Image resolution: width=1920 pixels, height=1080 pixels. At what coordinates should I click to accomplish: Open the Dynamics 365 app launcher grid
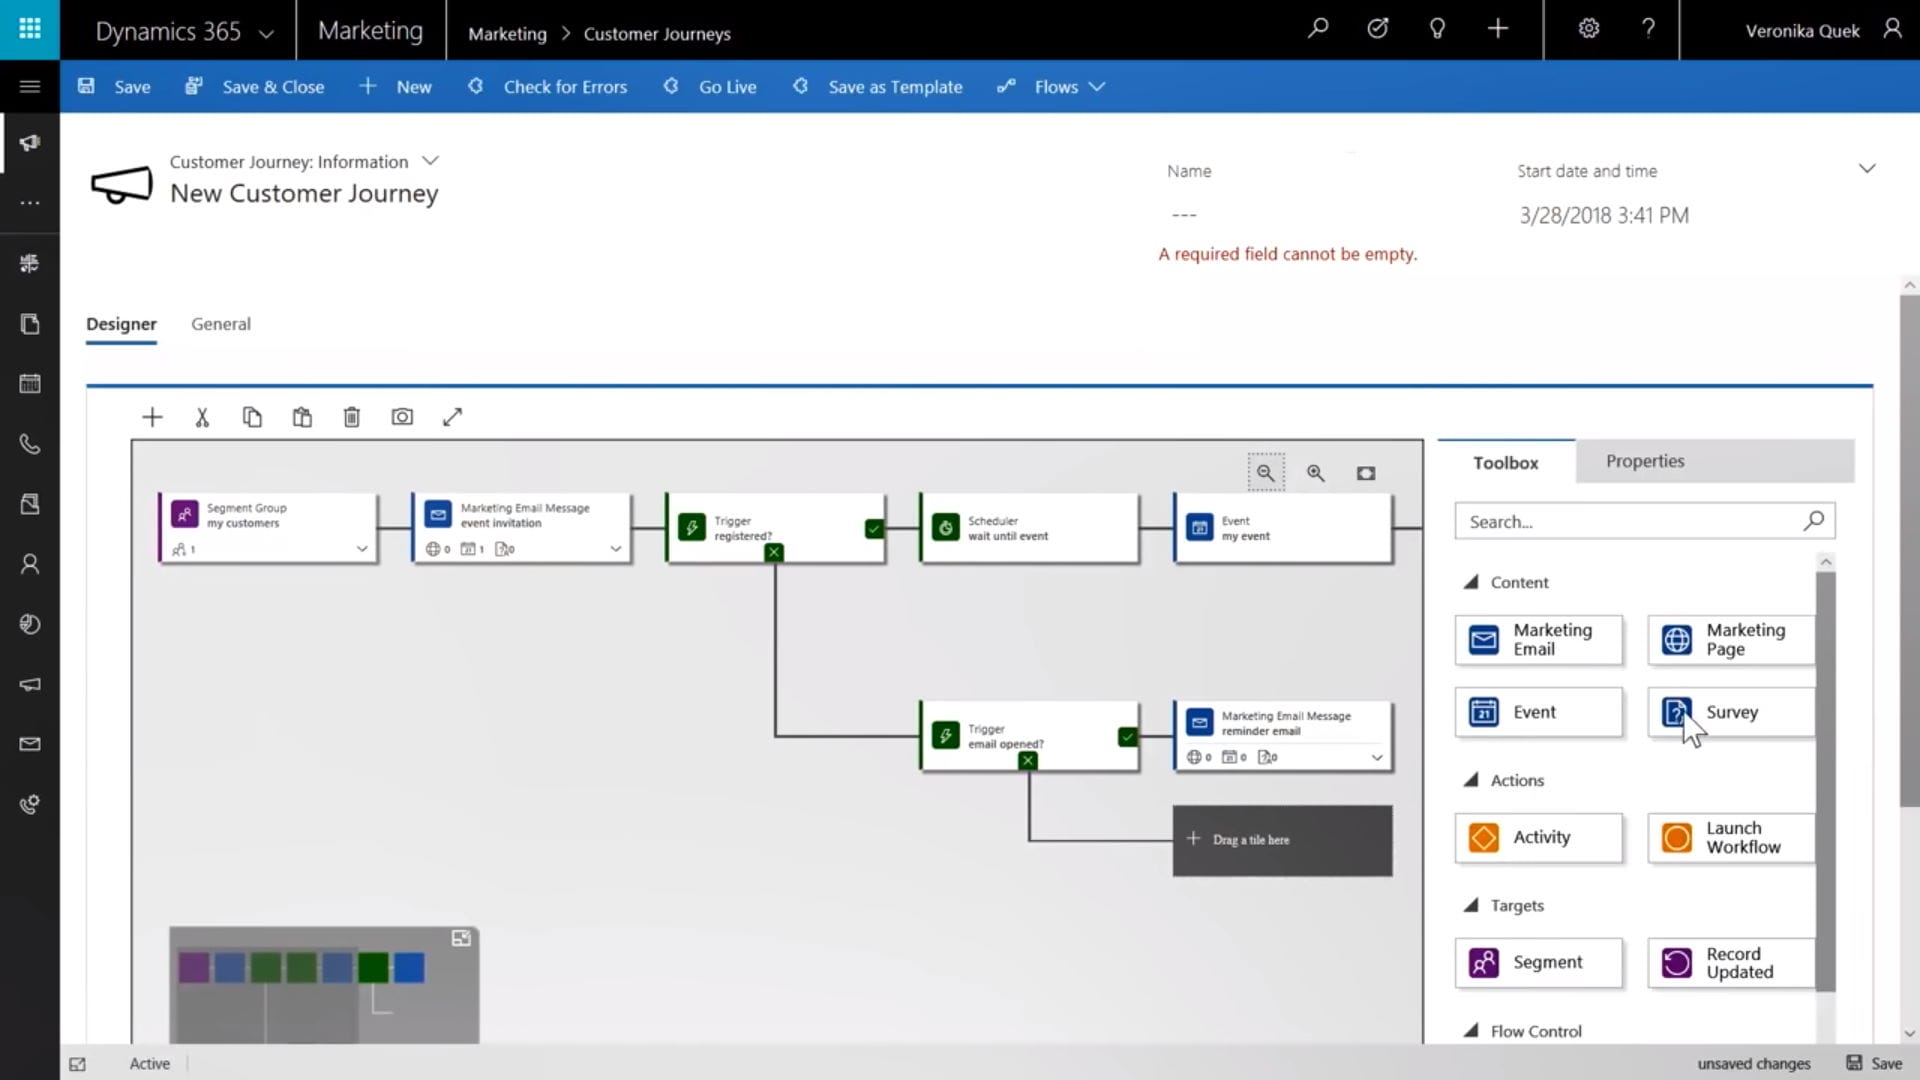point(30,29)
